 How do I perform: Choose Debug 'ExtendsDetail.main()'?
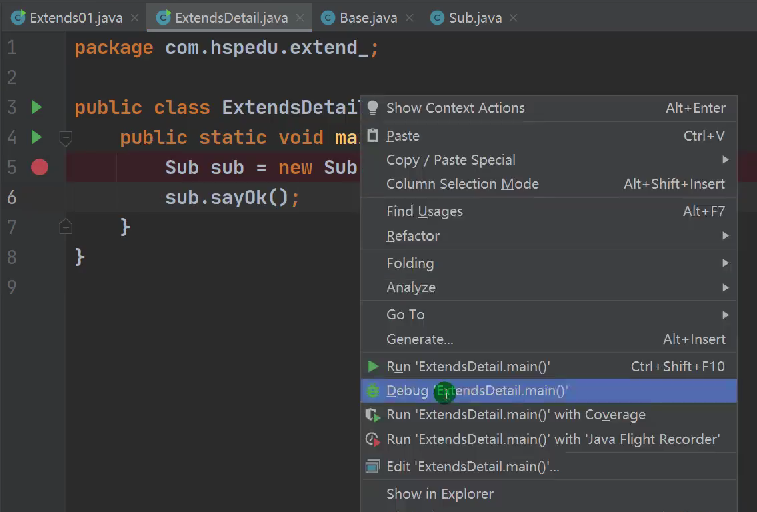(x=549, y=391)
